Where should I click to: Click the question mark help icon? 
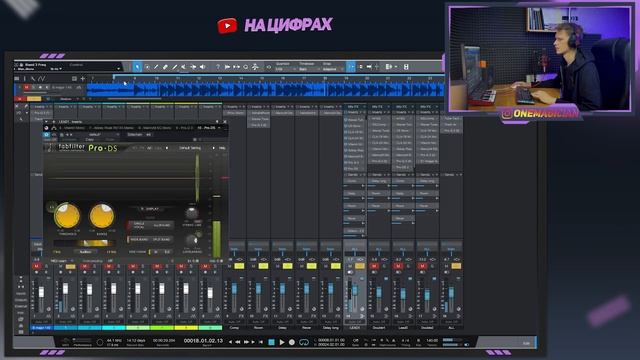pyautogui.click(x=218, y=67)
